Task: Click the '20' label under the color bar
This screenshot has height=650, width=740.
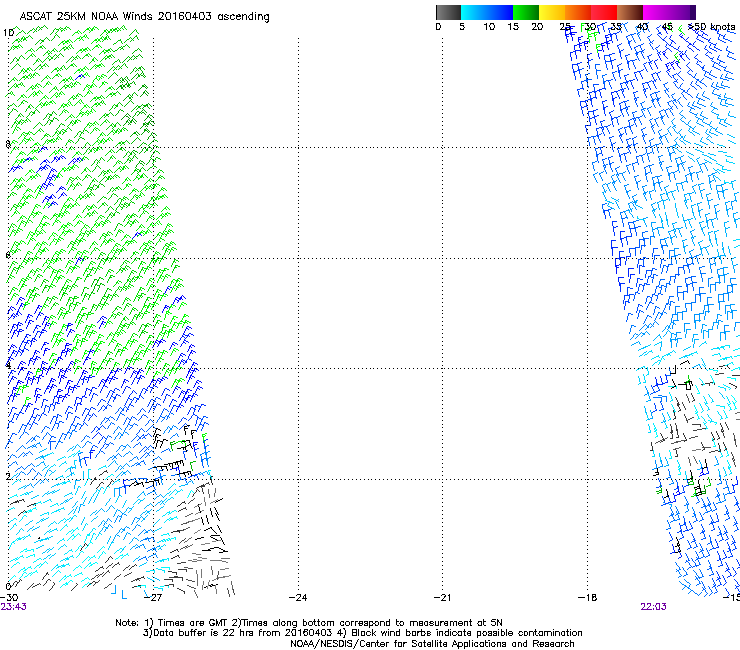Action: pos(537,27)
